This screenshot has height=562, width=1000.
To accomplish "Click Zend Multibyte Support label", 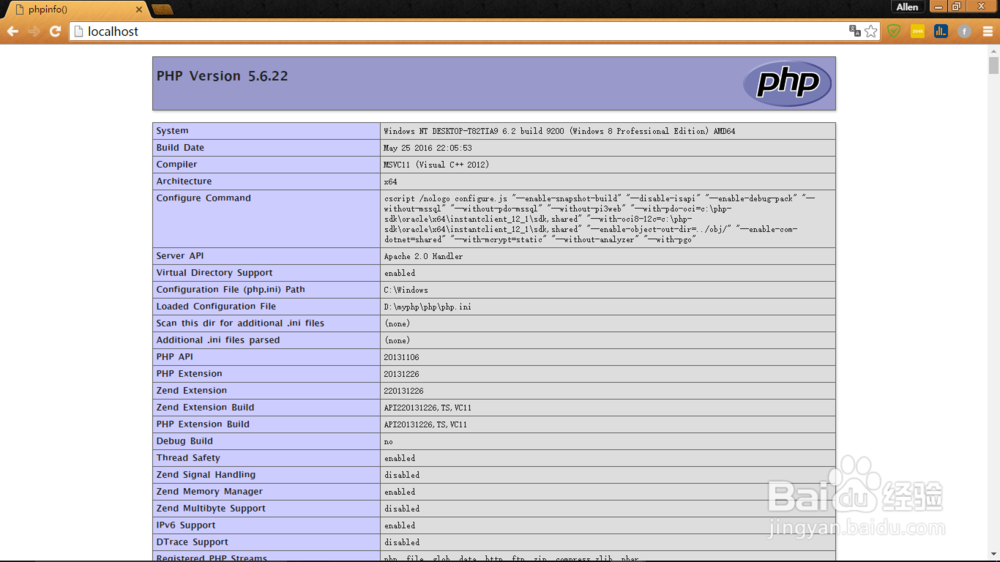I will [210, 508].
